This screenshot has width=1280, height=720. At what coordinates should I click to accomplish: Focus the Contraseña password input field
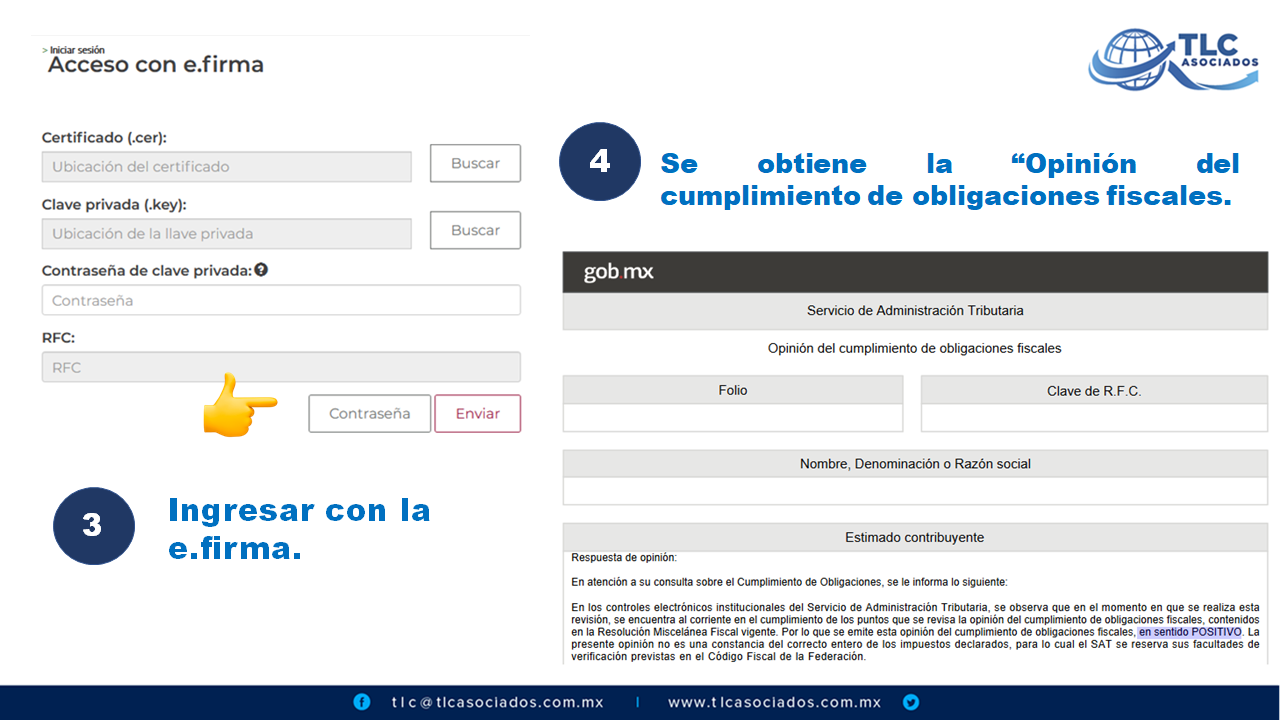[x=281, y=300]
